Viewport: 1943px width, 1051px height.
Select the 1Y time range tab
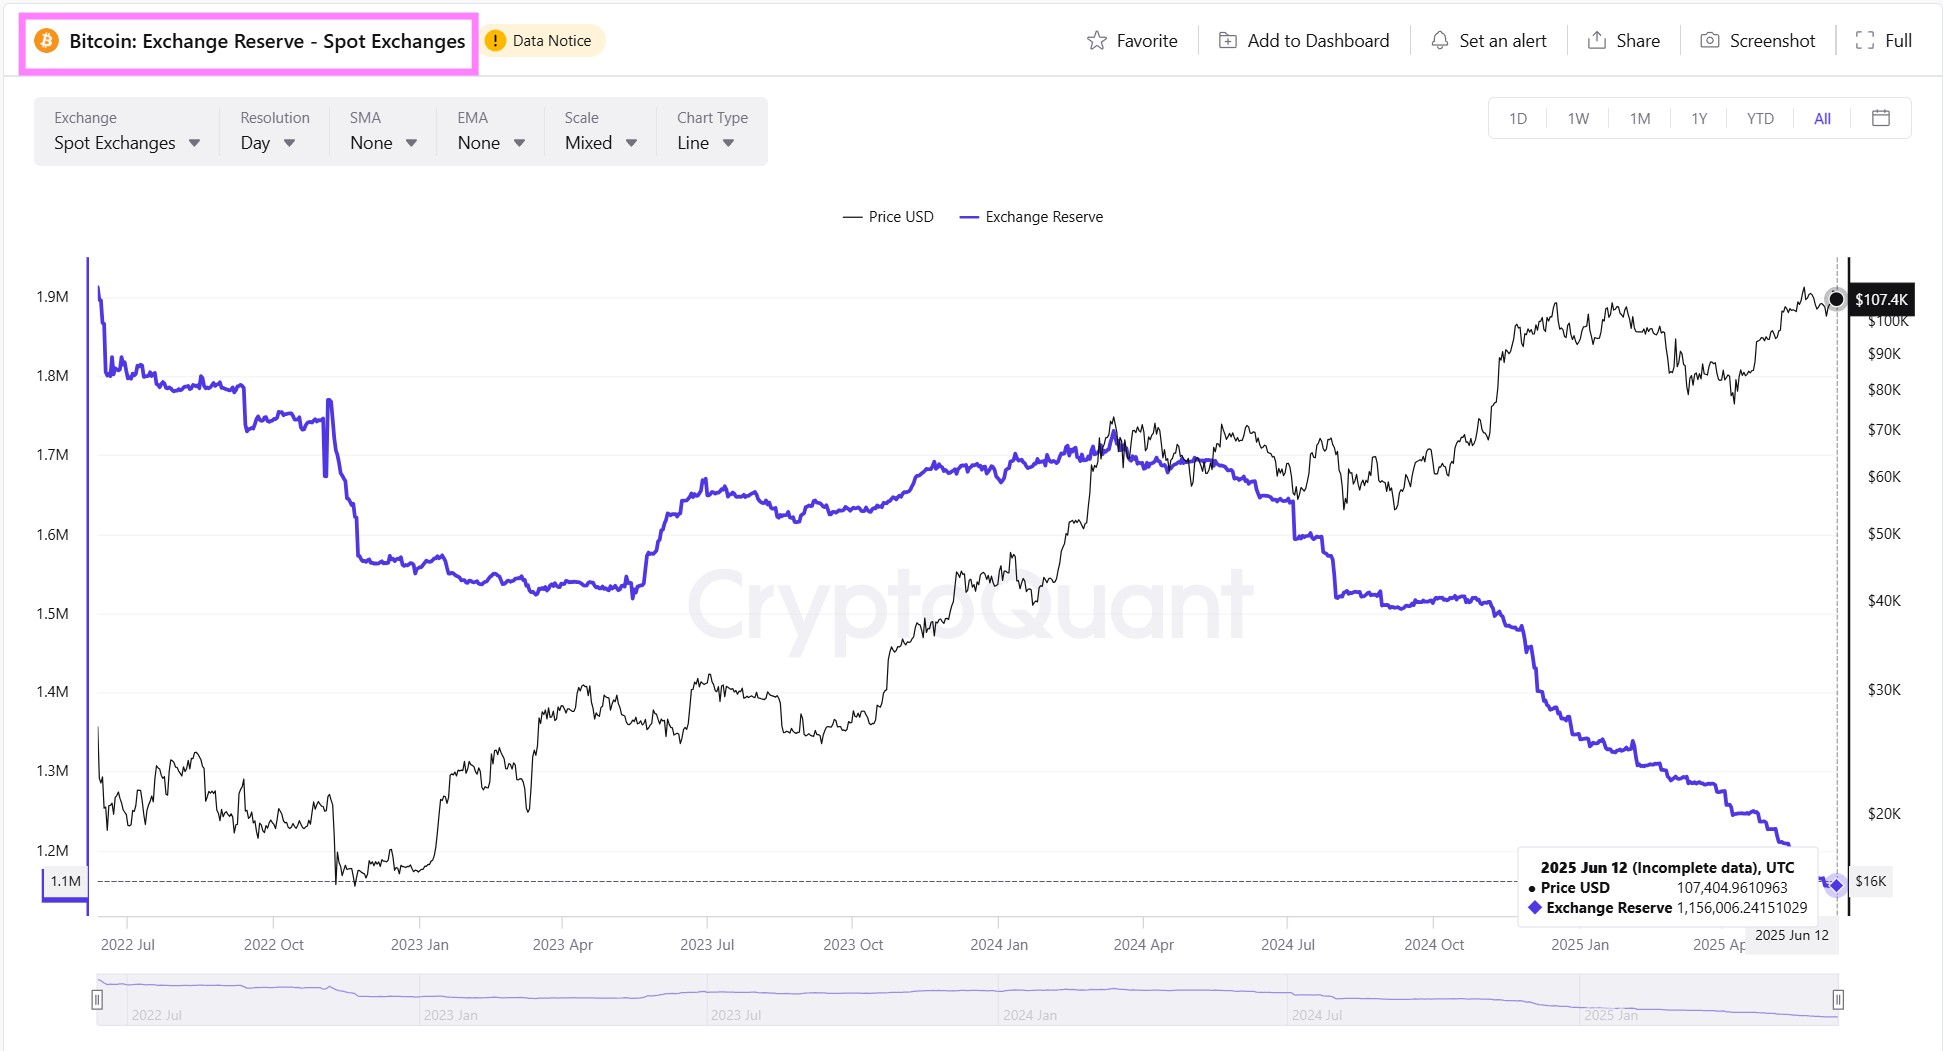pyautogui.click(x=1699, y=118)
